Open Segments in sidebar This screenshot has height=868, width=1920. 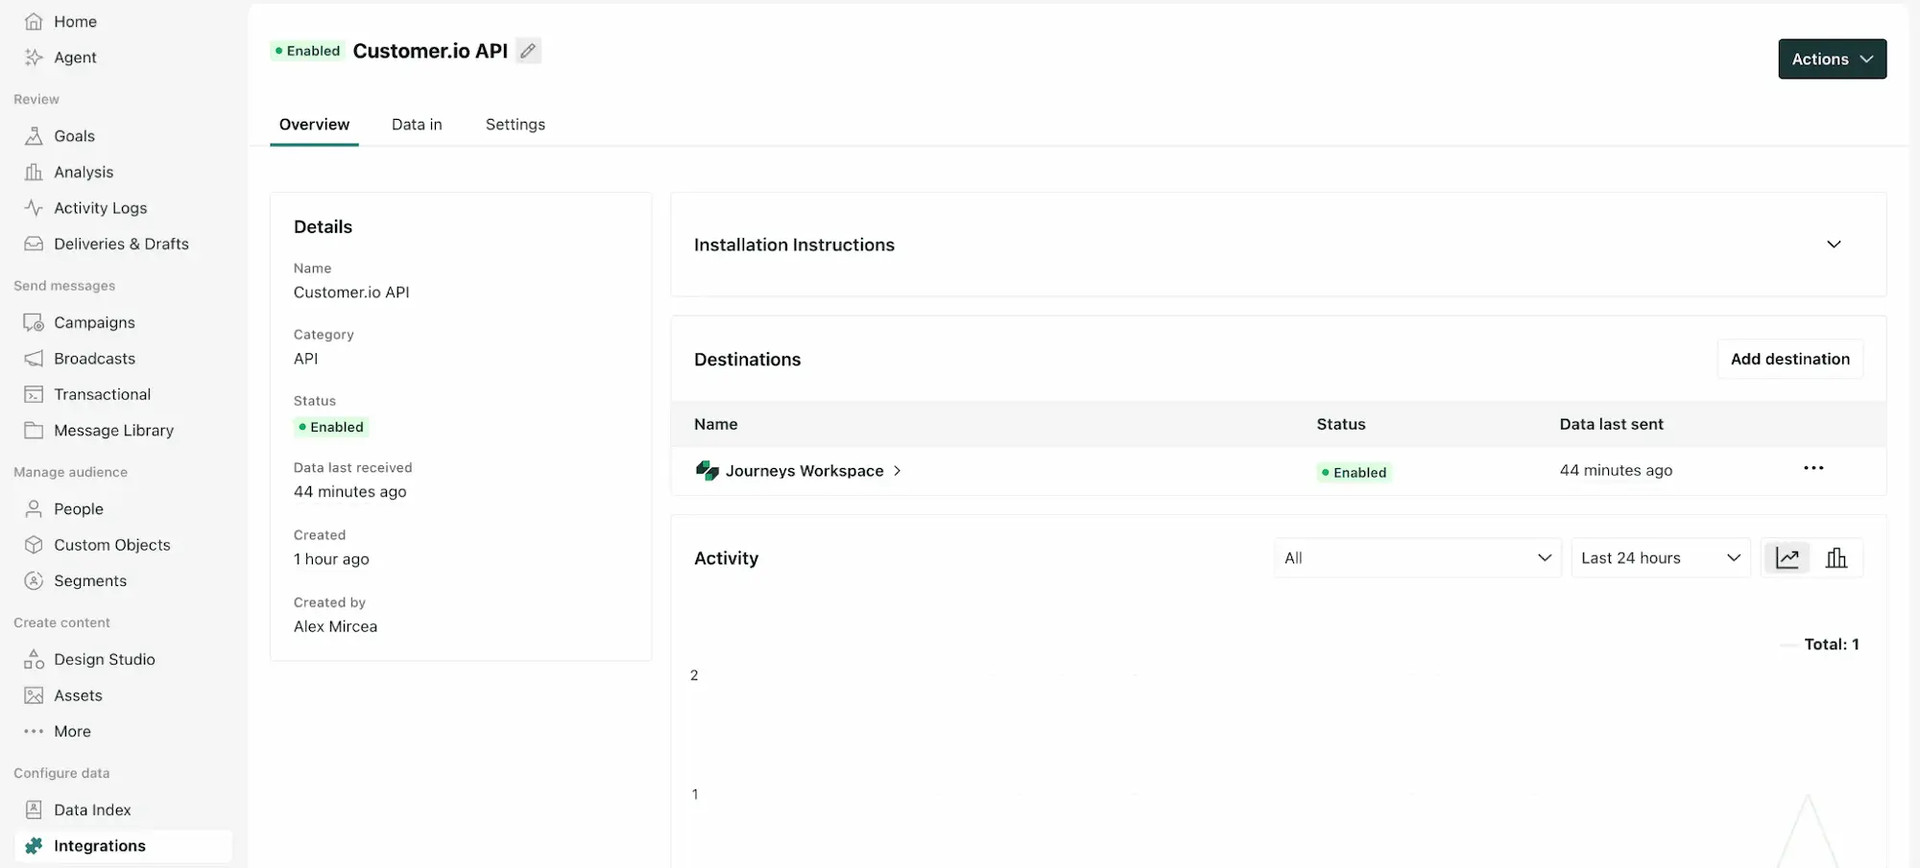pyautogui.click(x=90, y=581)
